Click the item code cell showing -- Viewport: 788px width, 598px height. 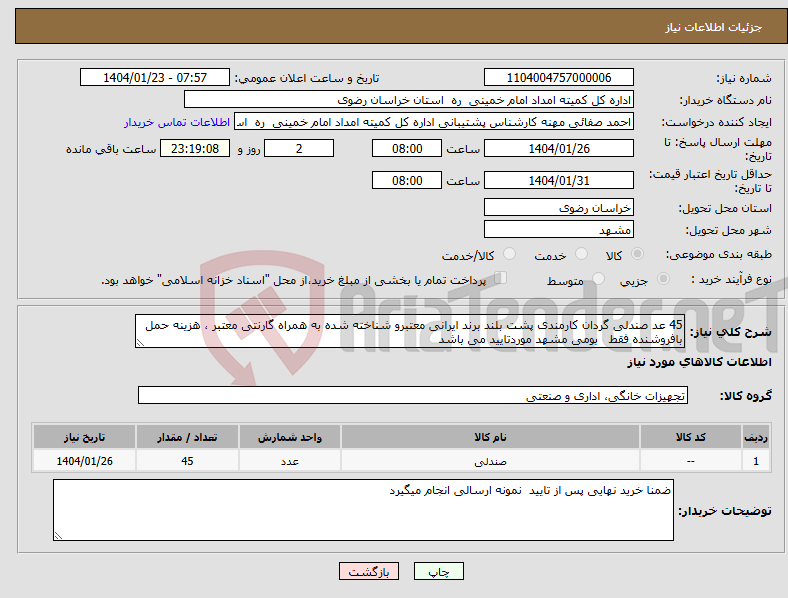[x=691, y=461]
